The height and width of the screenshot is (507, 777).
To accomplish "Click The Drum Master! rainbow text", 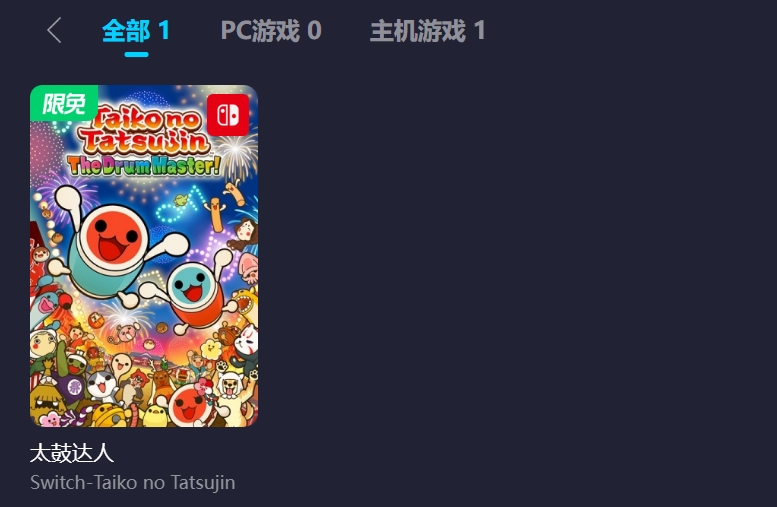I will 144,165.
